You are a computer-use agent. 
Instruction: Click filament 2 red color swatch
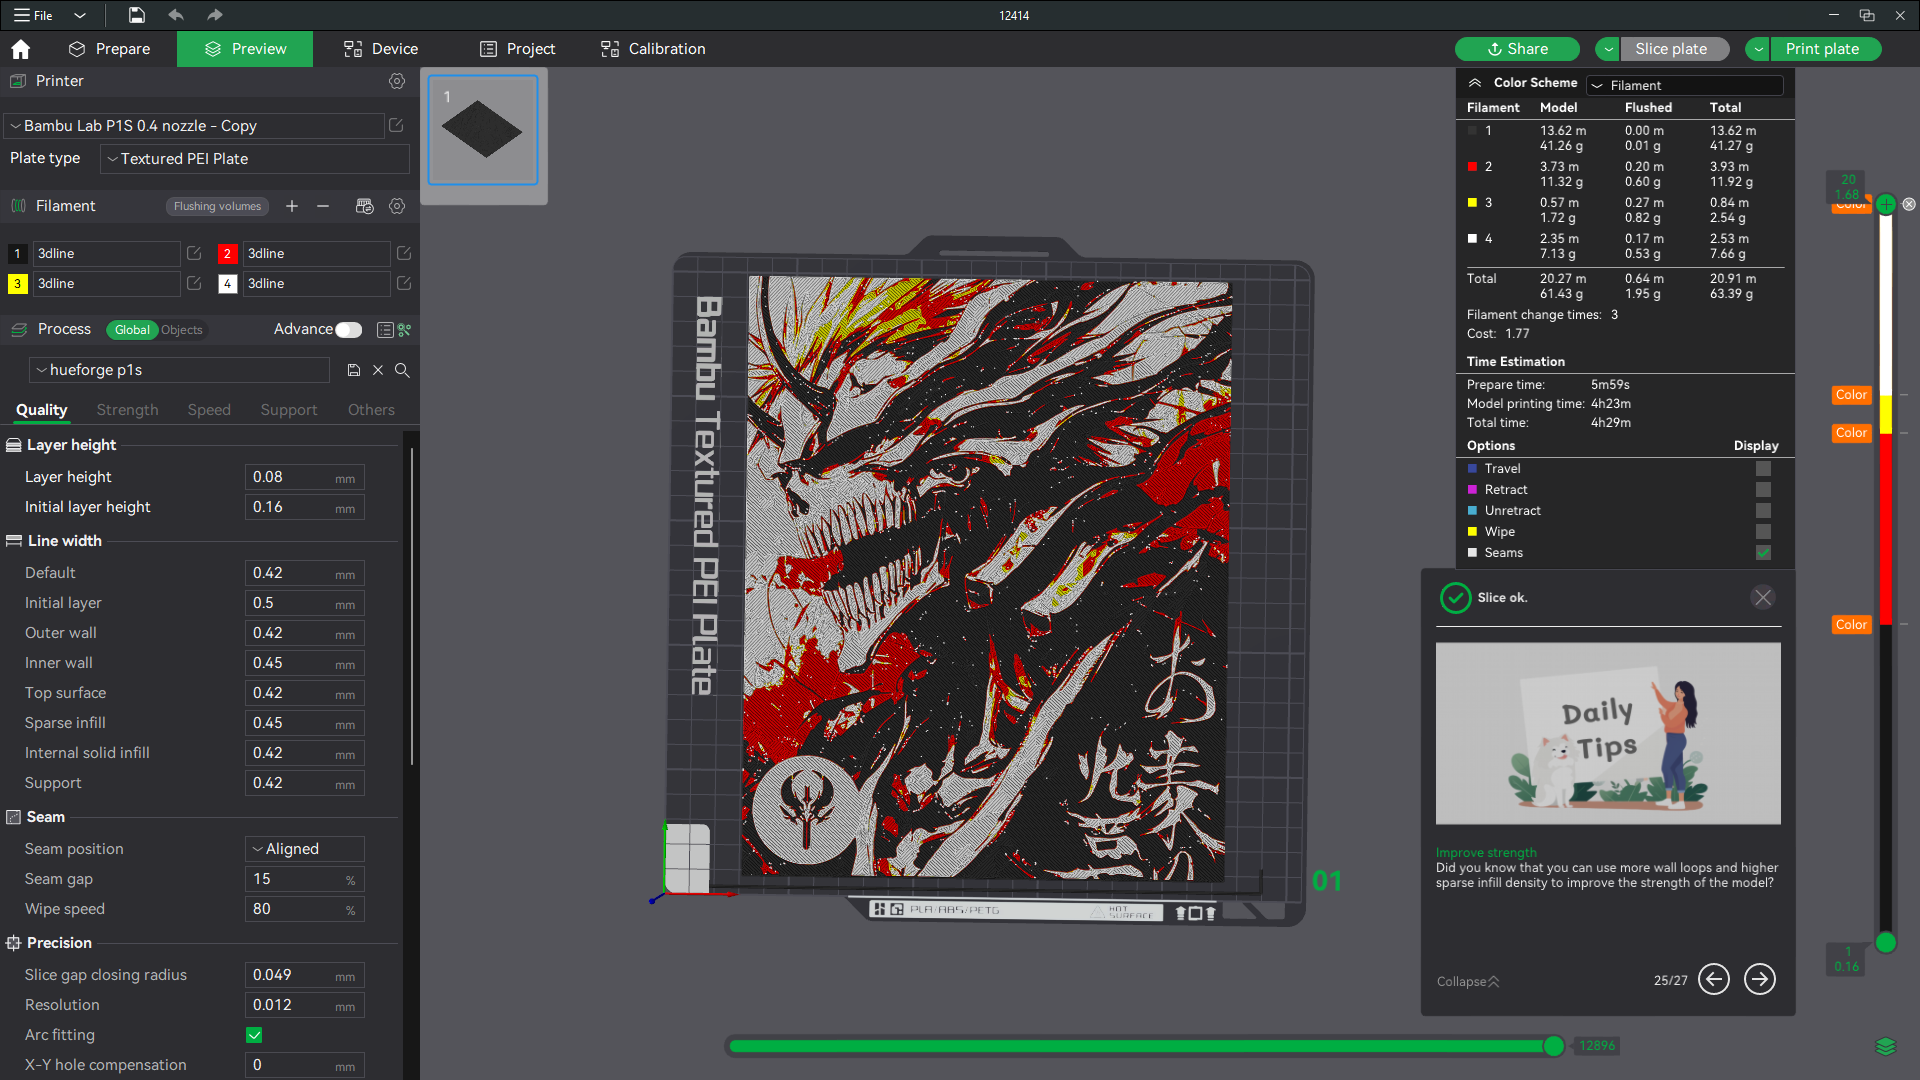click(x=227, y=254)
